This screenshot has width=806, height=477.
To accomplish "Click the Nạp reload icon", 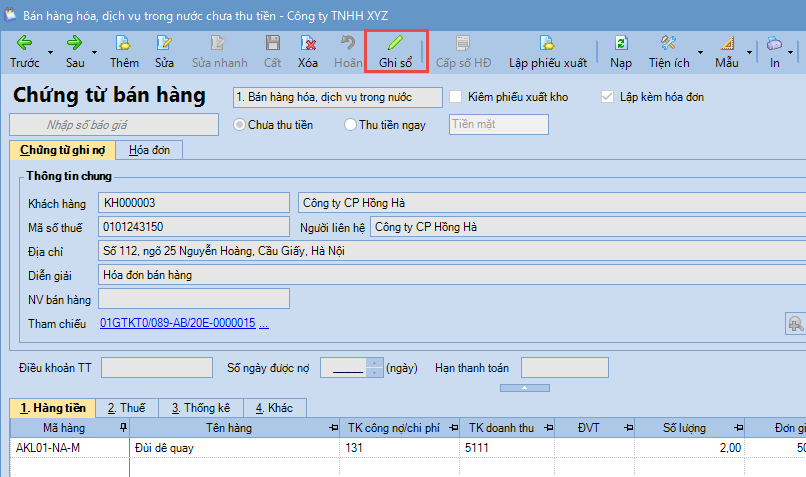I will [x=620, y=43].
